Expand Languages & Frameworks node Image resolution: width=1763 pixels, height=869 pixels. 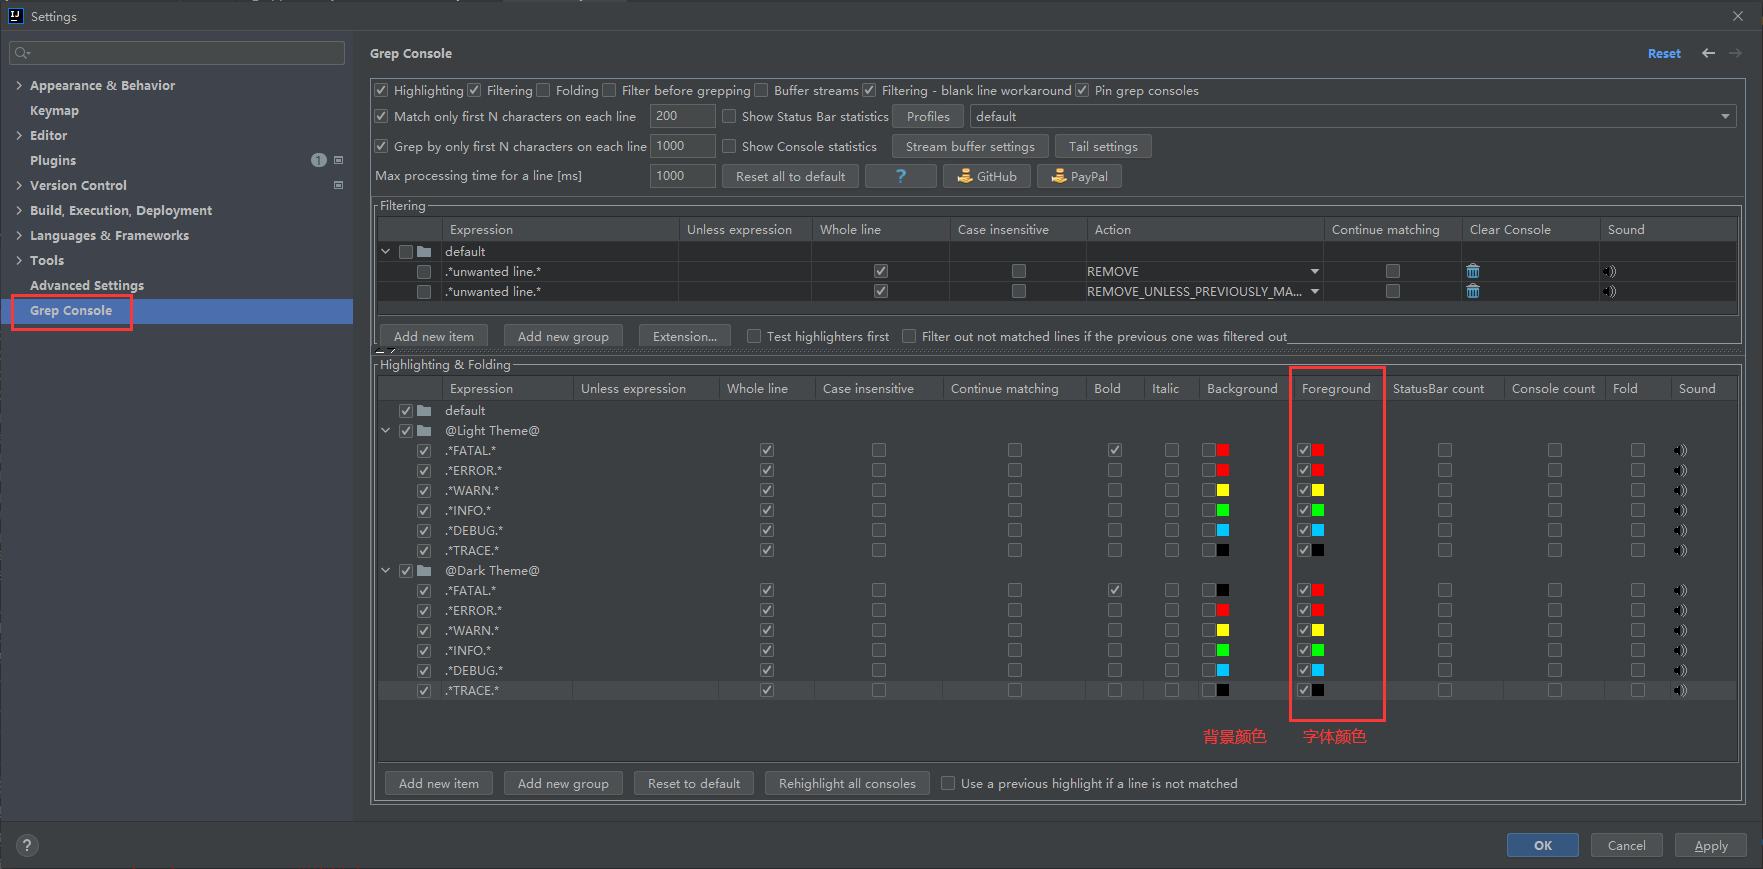coord(19,235)
